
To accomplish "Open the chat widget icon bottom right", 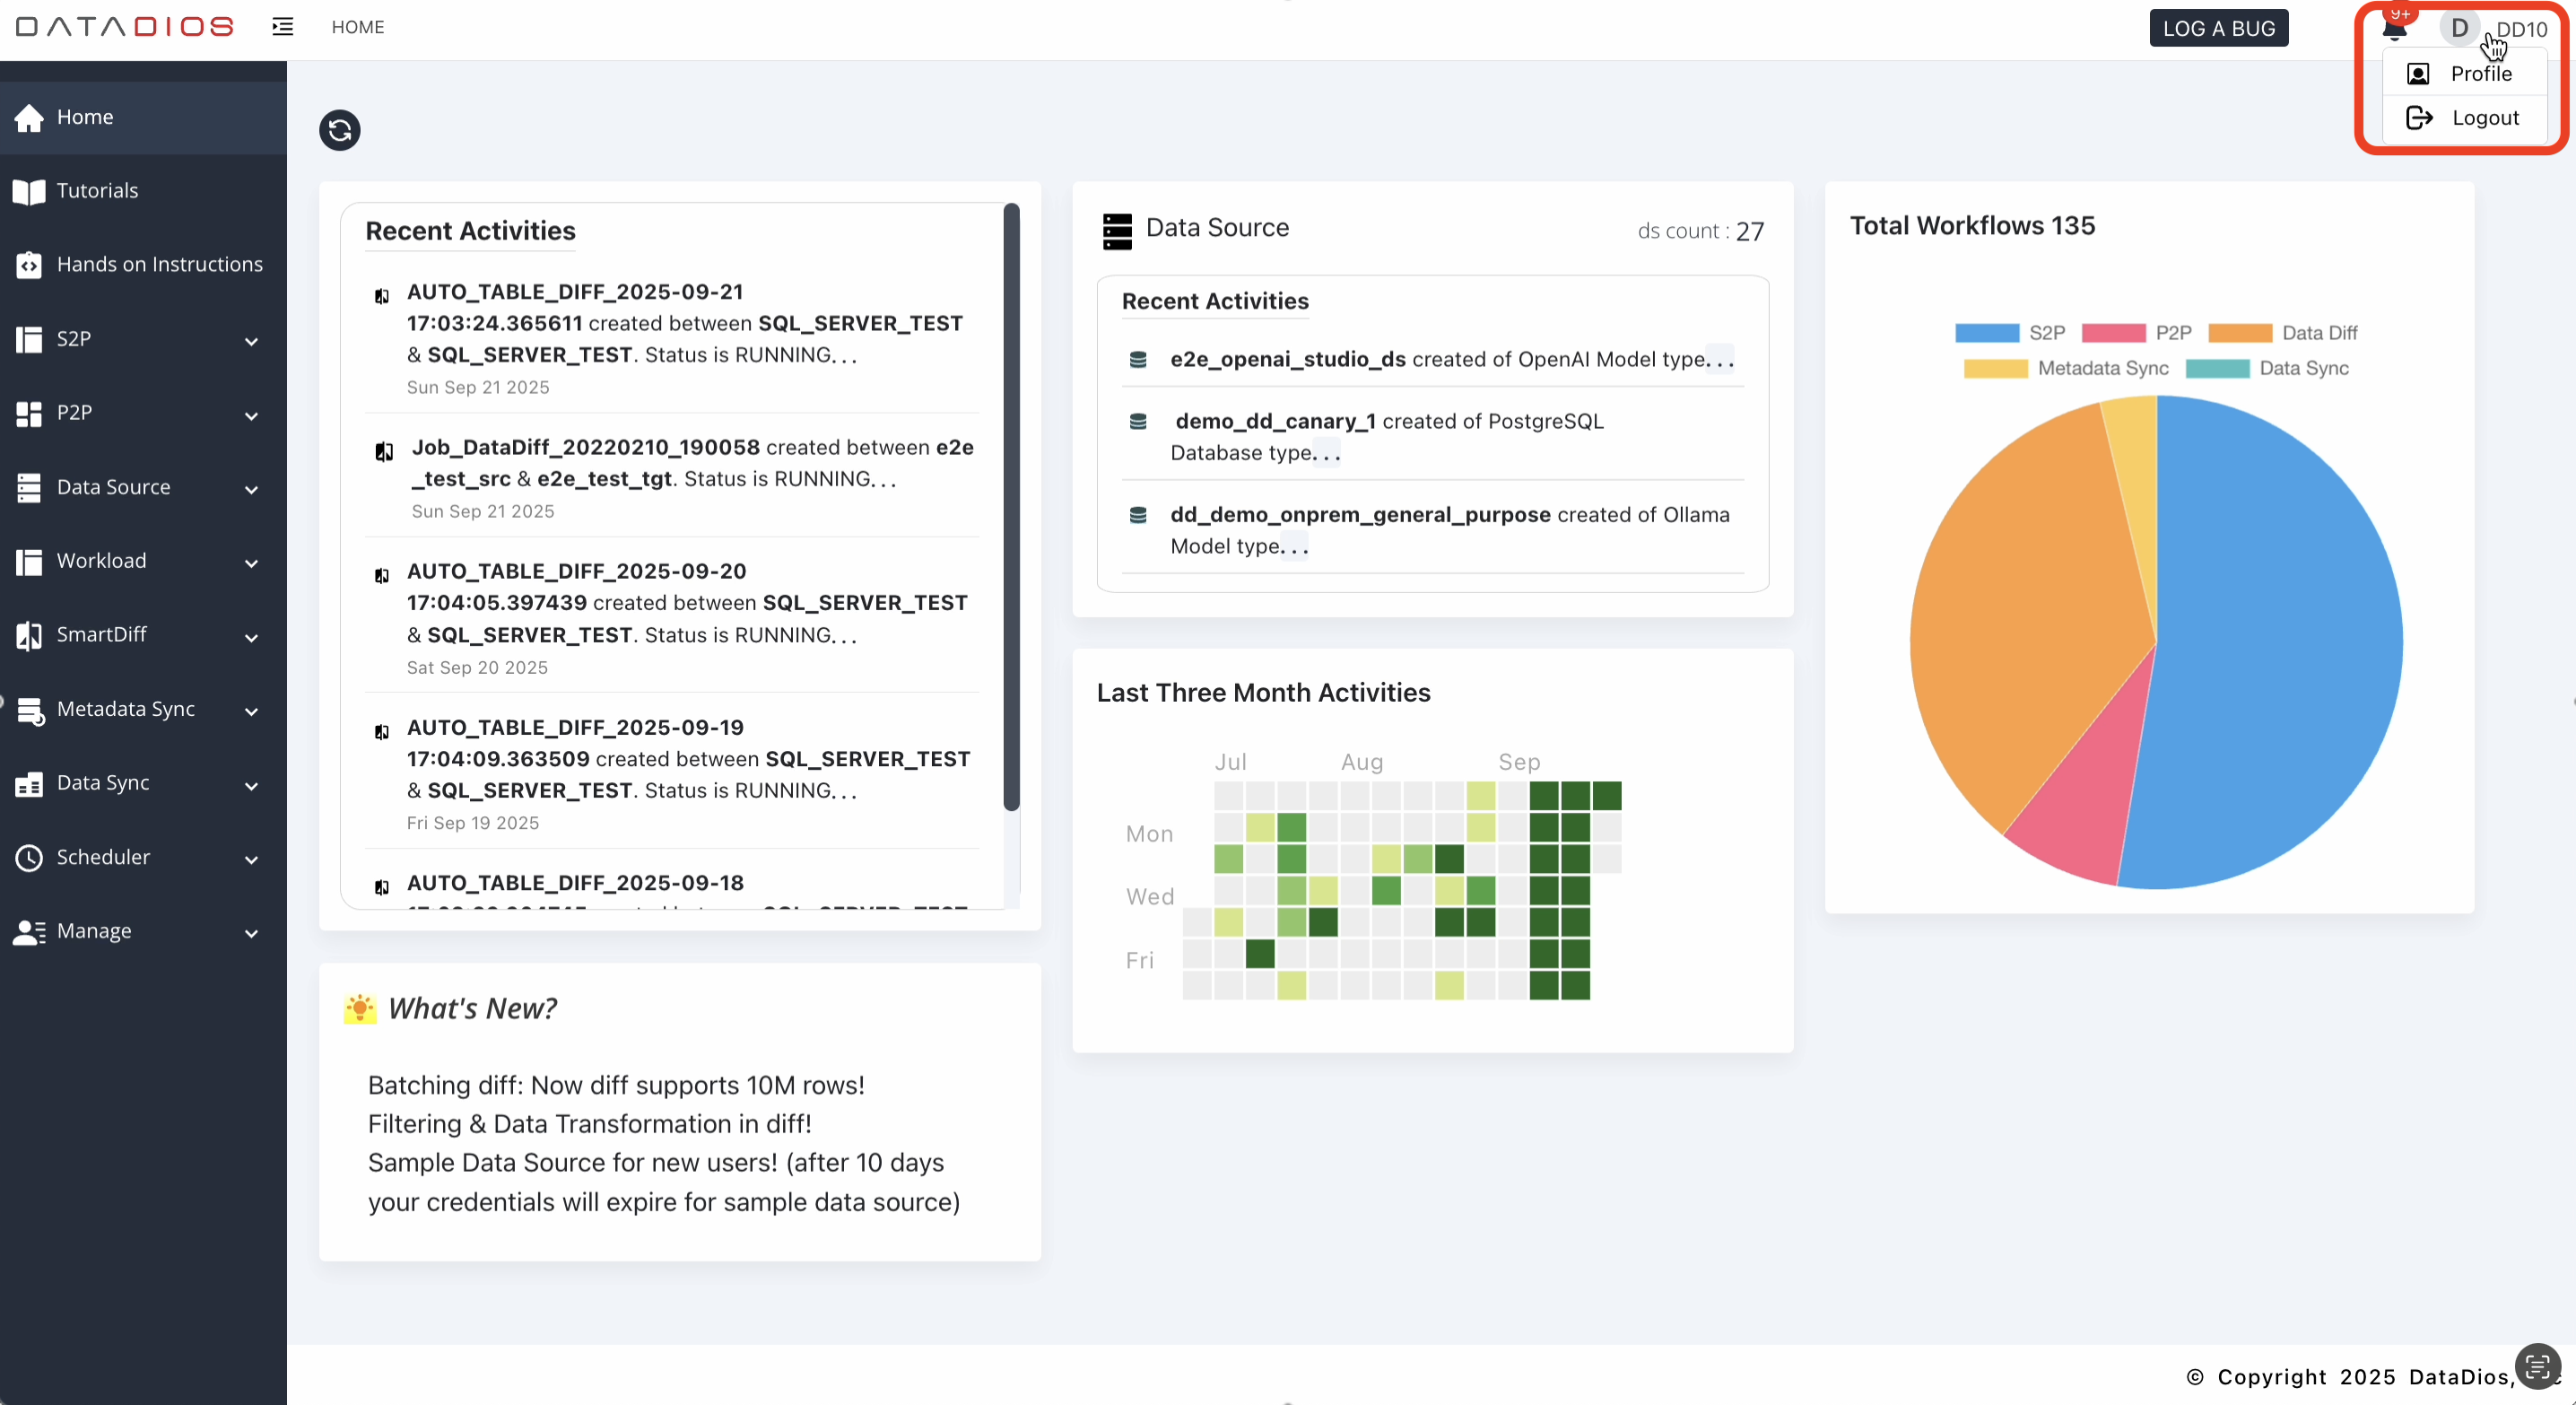I will [x=2537, y=1366].
